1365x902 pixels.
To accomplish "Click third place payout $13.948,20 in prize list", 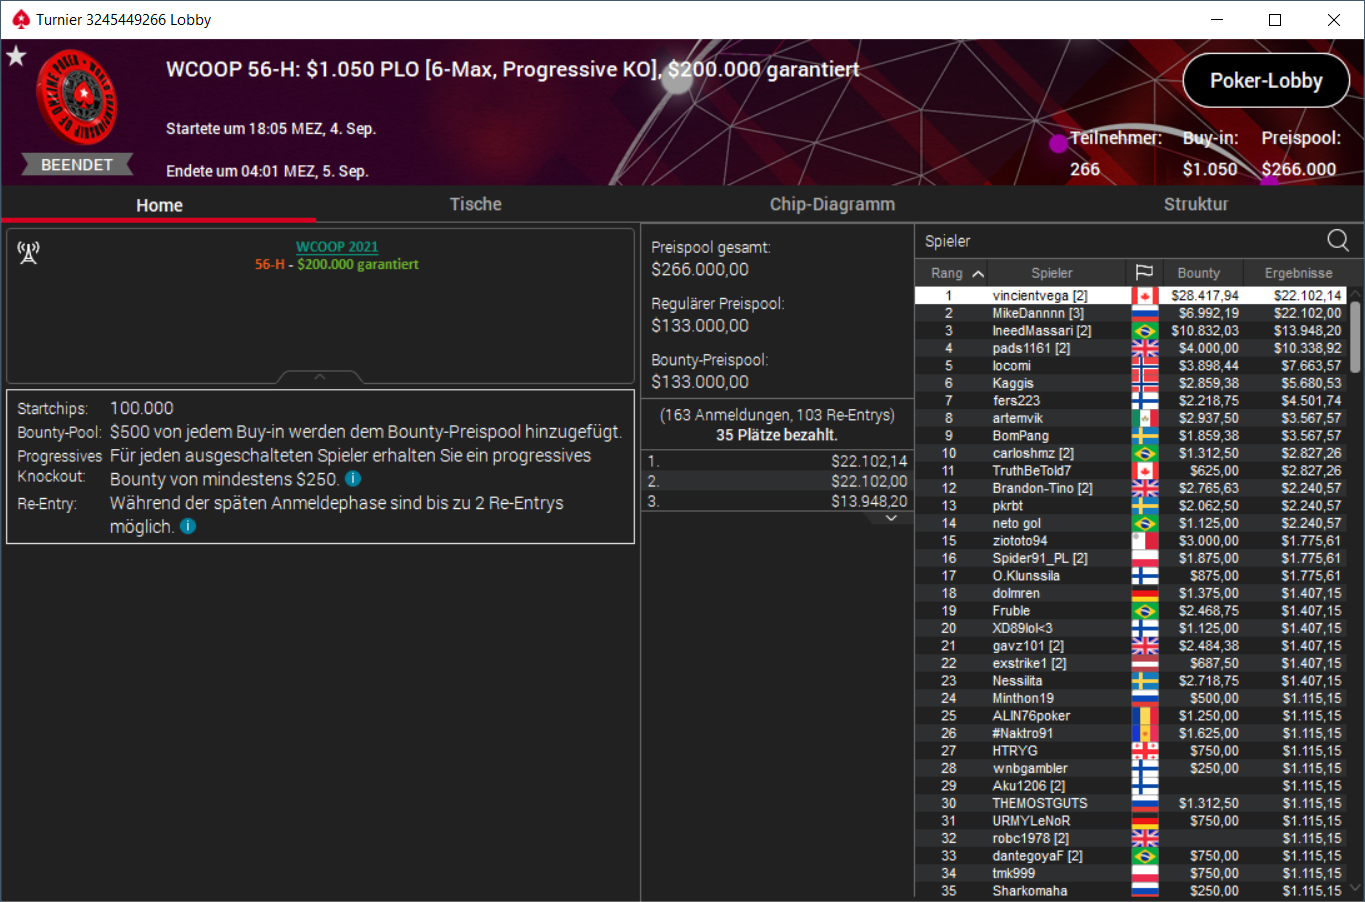I will click(x=869, y=501).
